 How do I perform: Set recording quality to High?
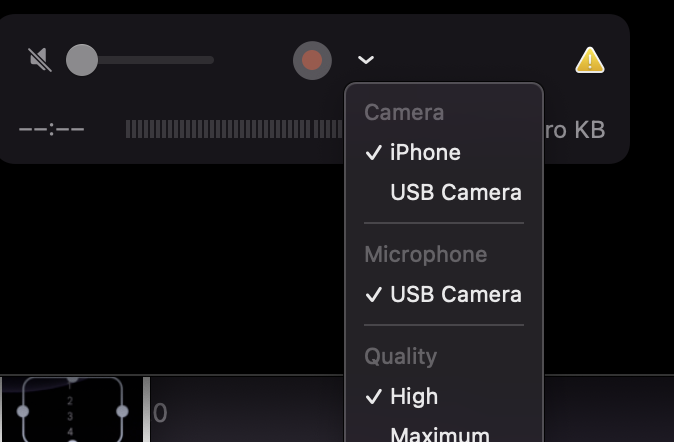click(x=444, y=396)
